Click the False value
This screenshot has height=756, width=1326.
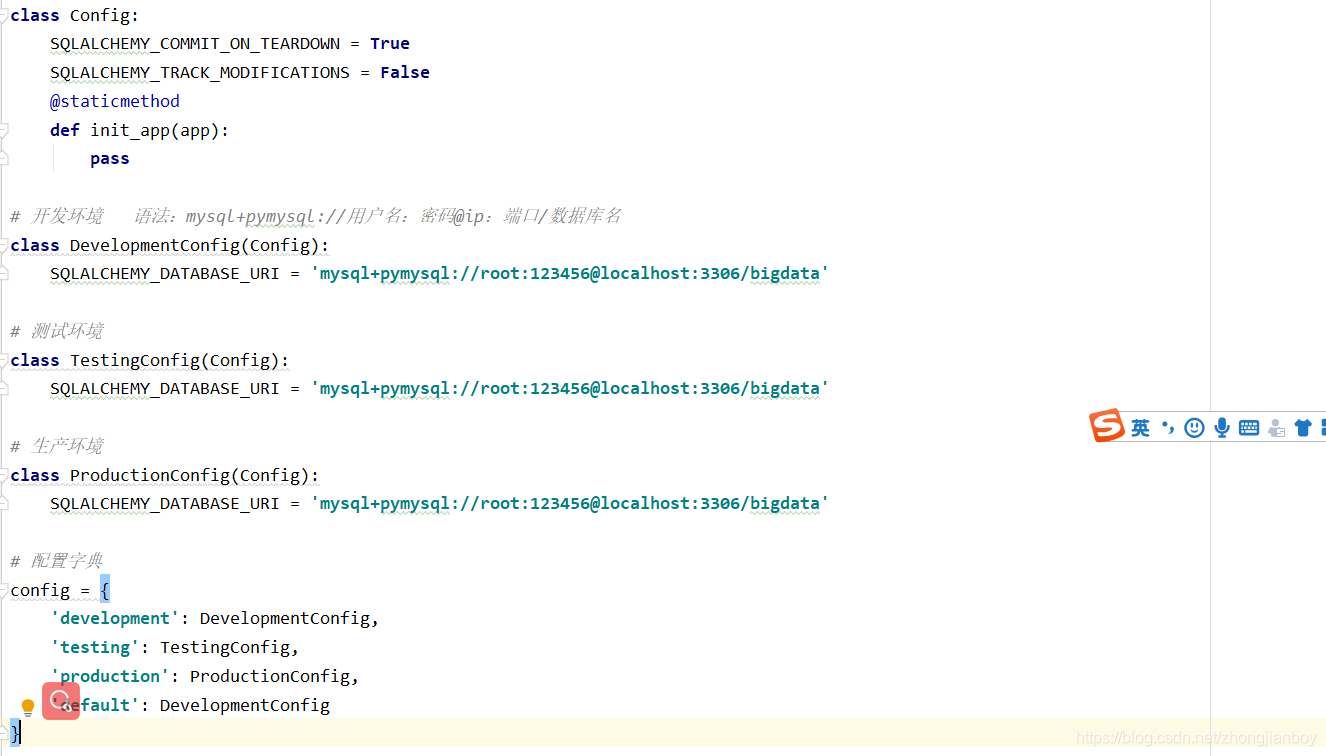tap(405, 73)
